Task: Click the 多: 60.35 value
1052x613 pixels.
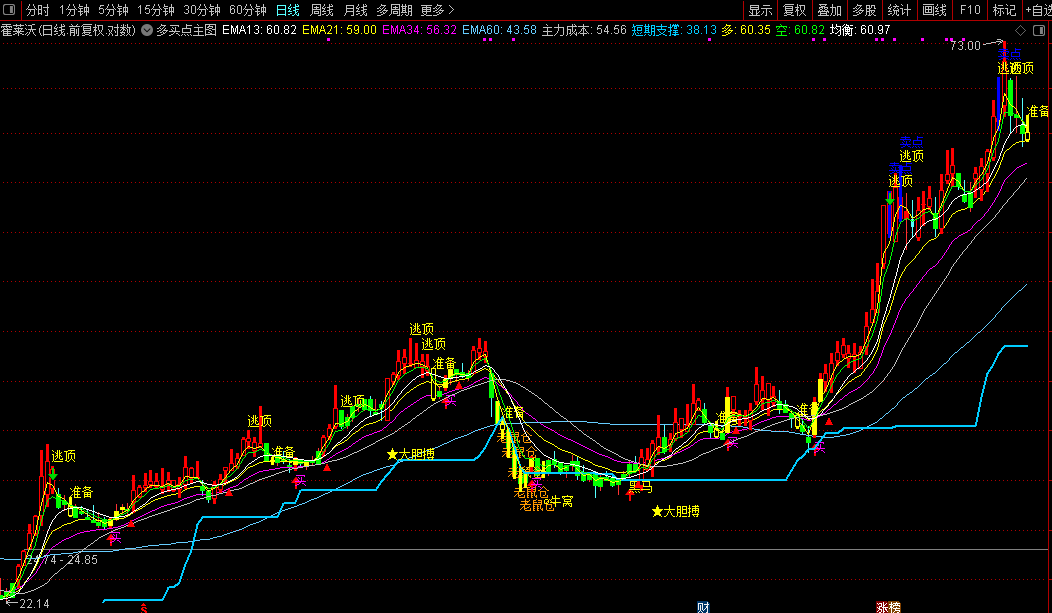Action: pyautogui.click(x=746, y=30)
